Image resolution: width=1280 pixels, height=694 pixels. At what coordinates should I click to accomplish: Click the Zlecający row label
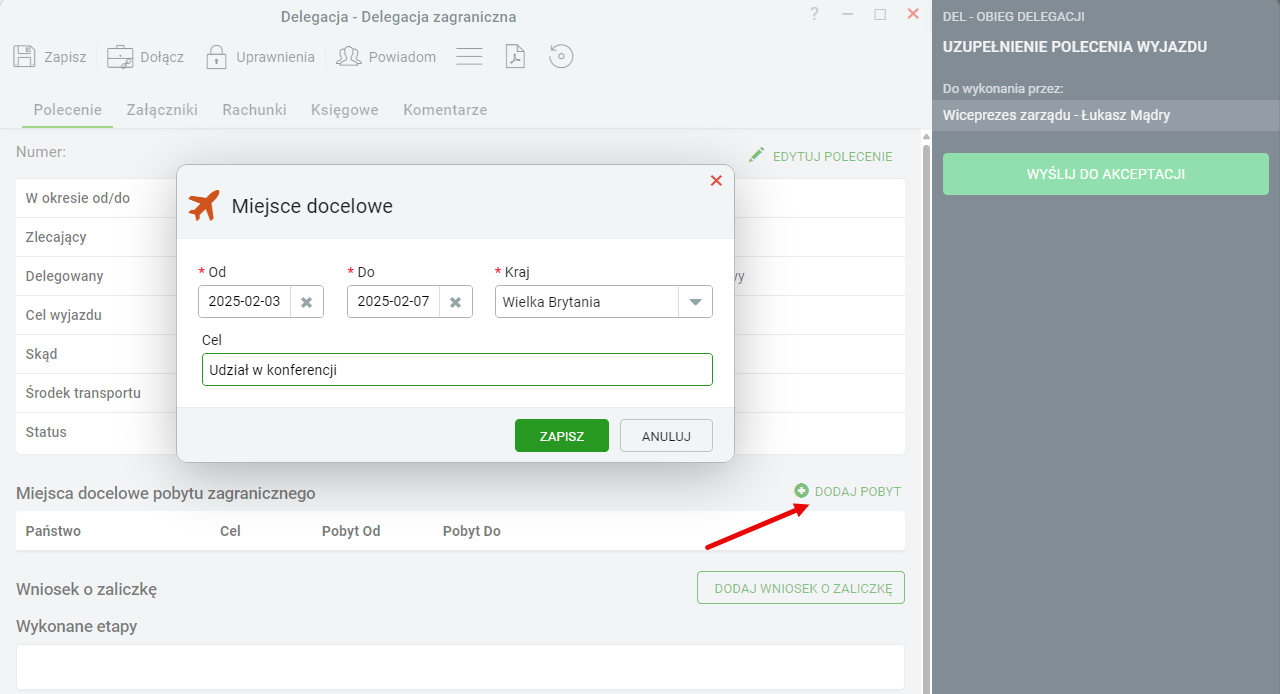point(56,237)
